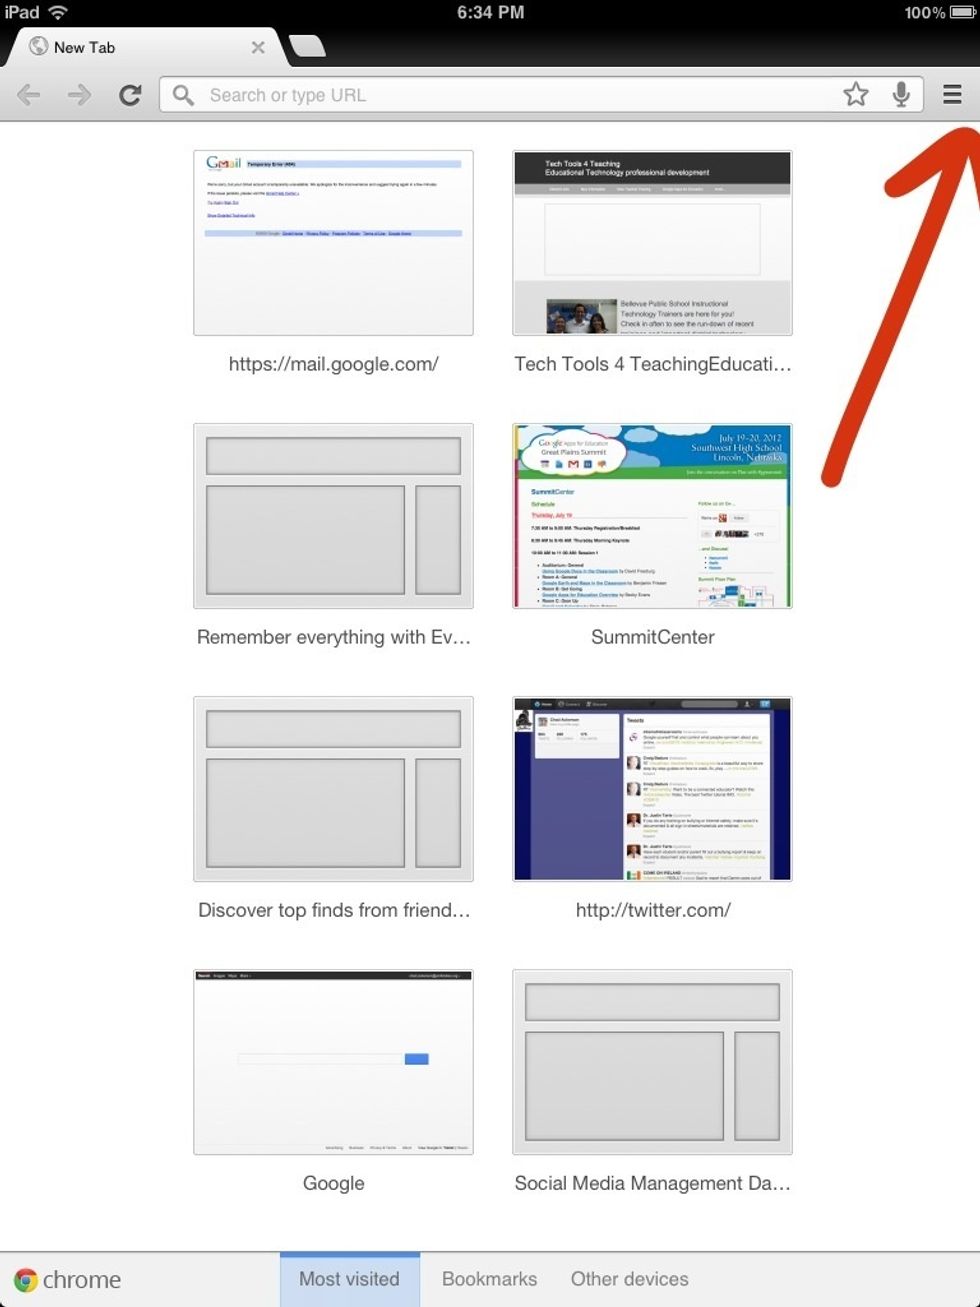Screen dimensions: 980x1307
Task: Click the back navigation arrow
Action: point(28,94)
